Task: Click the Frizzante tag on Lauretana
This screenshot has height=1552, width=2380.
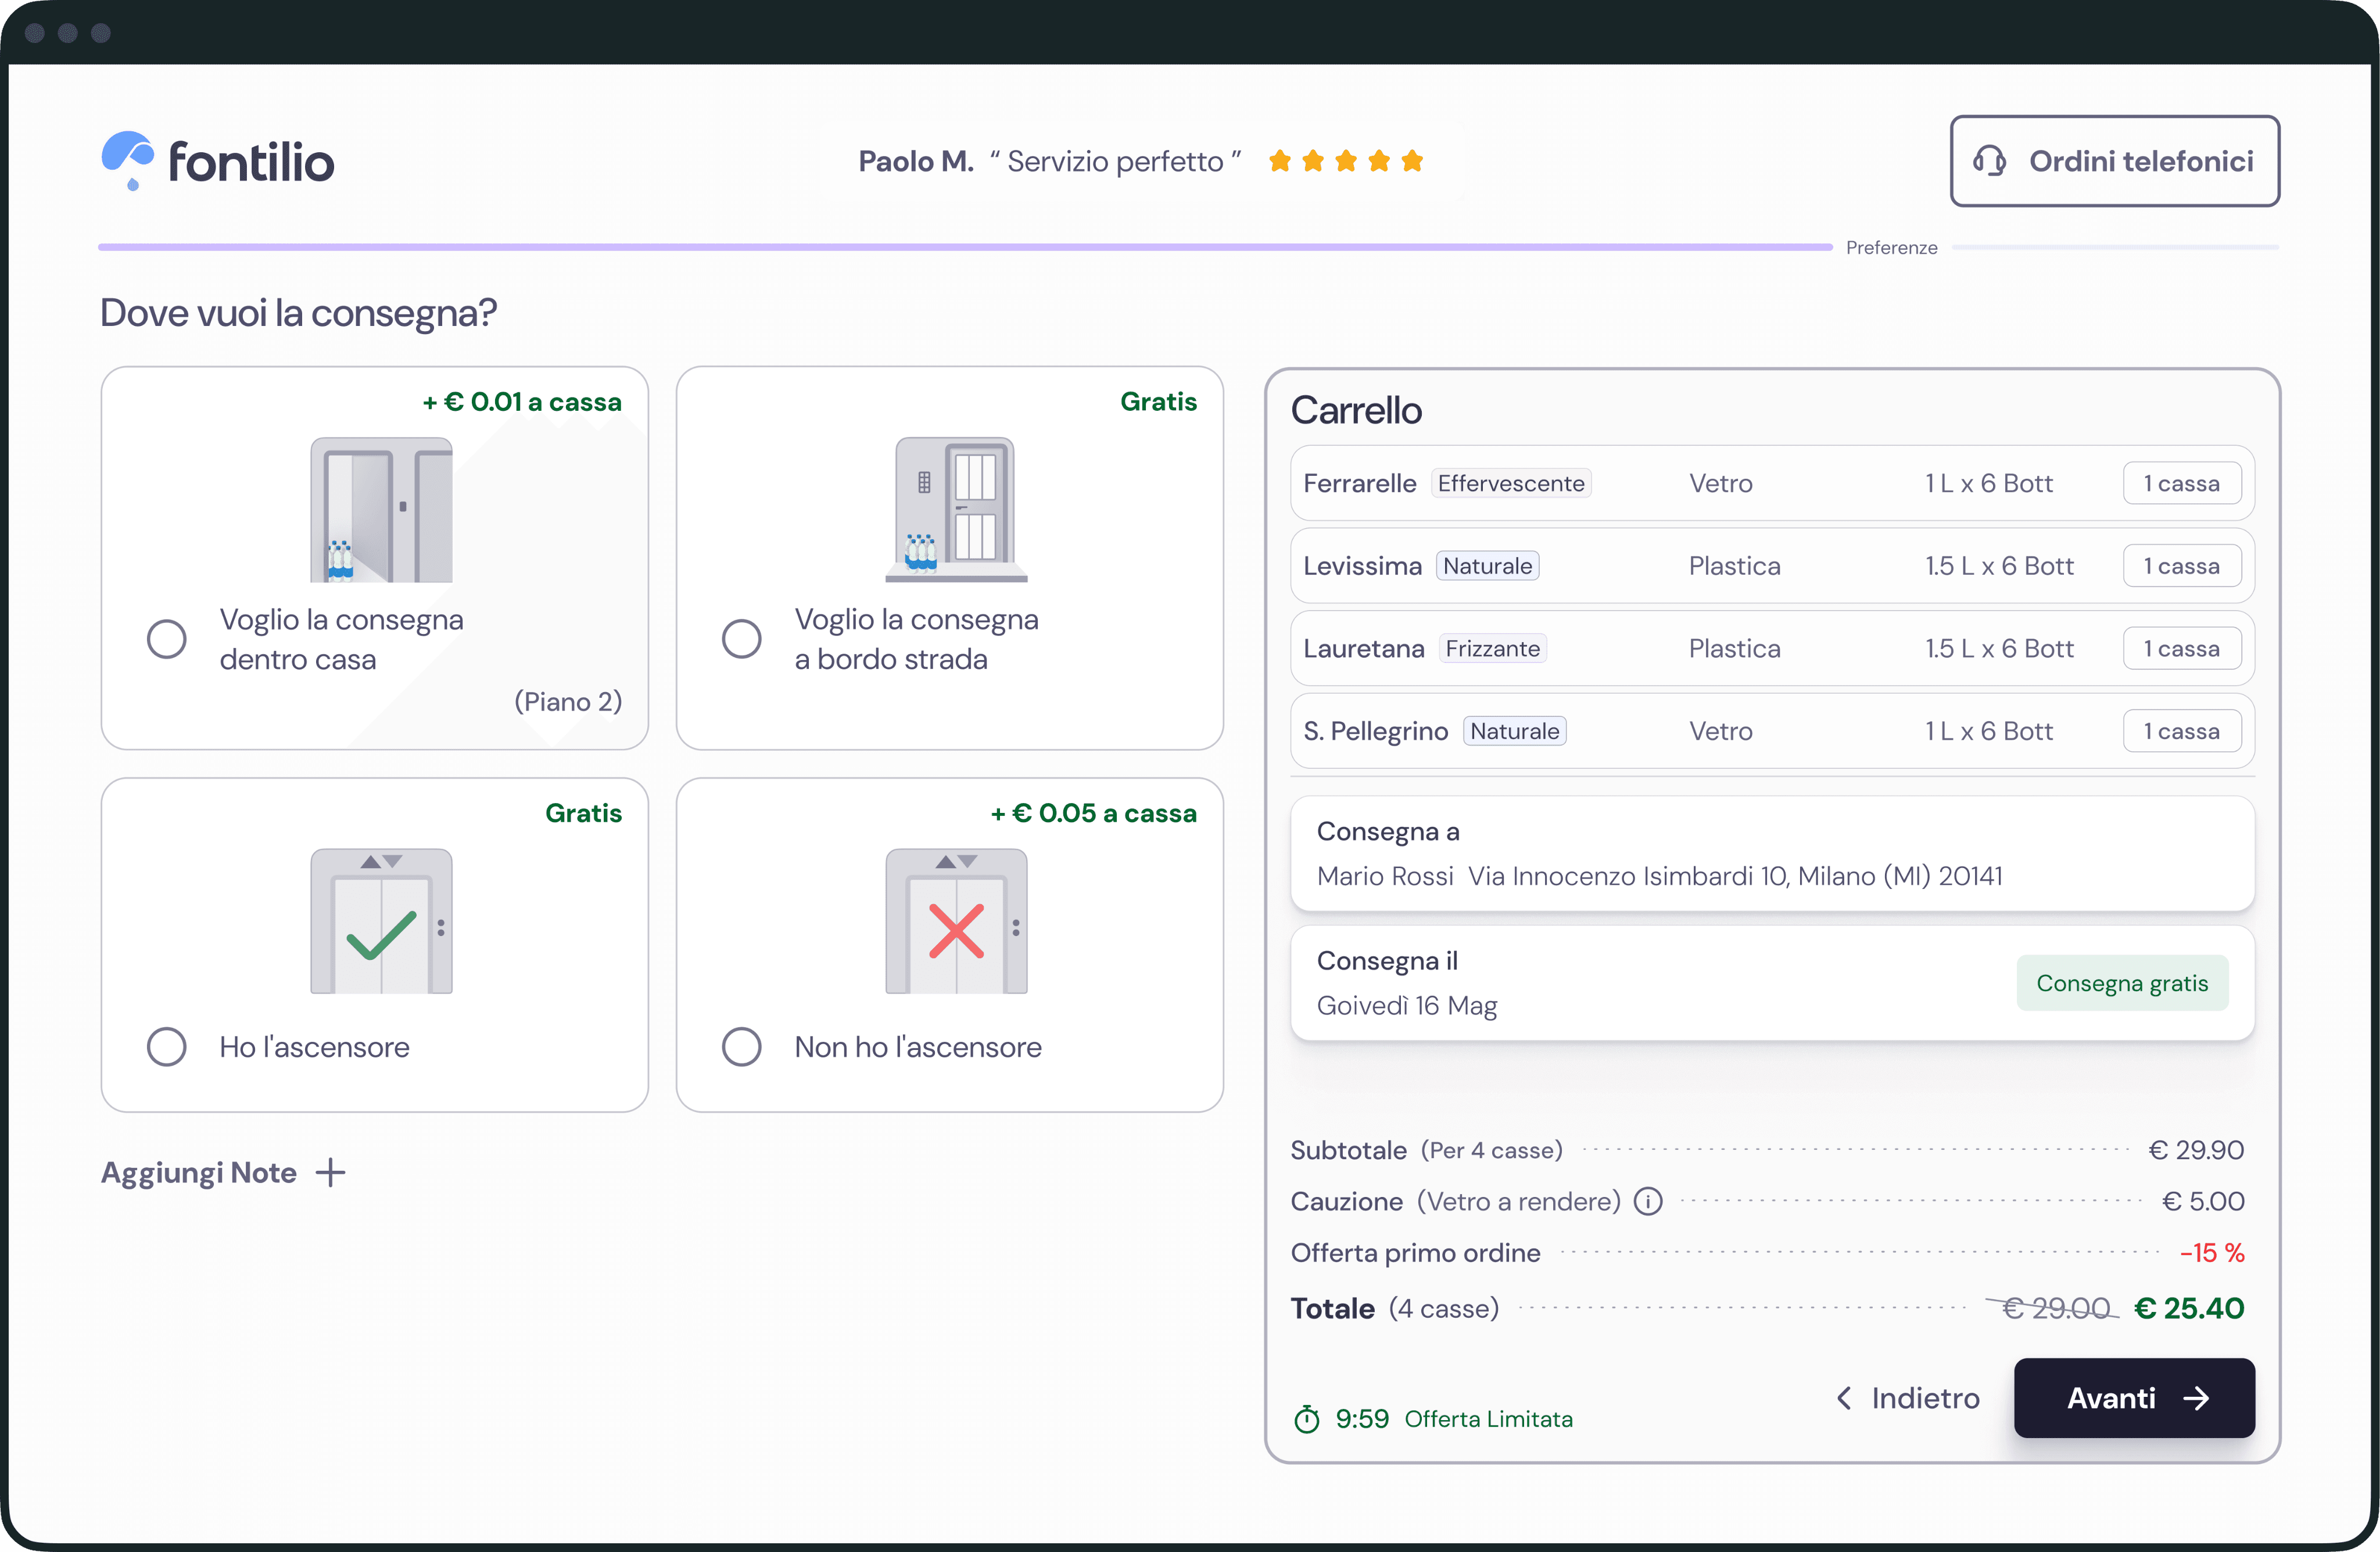Action: click(1492, 648)
